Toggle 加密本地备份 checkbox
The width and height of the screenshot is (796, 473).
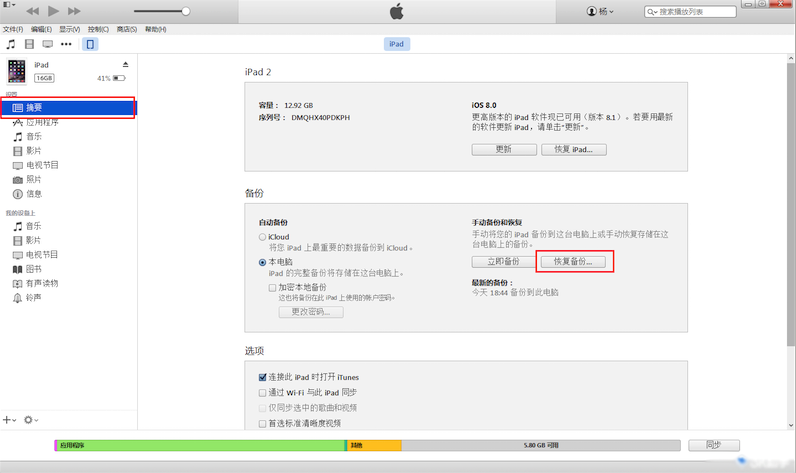pos(273,288)
